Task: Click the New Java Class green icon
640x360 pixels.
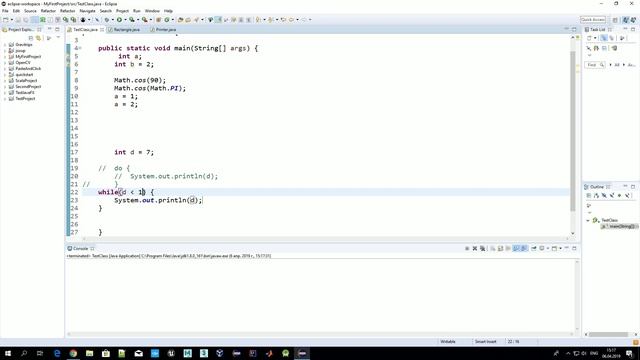Action: pos(167,20)
